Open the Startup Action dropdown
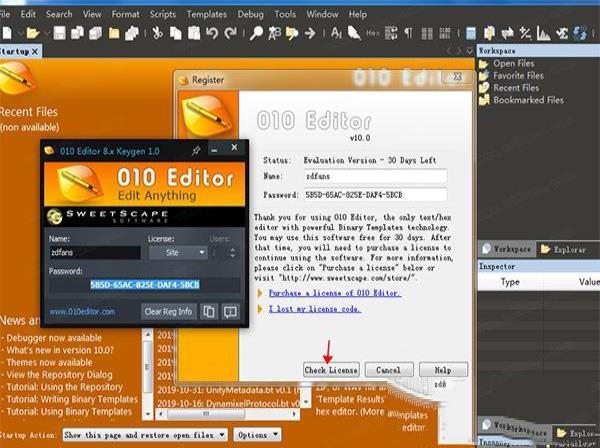The height and width of the screenshot is (448, 600). click(145, 435)
